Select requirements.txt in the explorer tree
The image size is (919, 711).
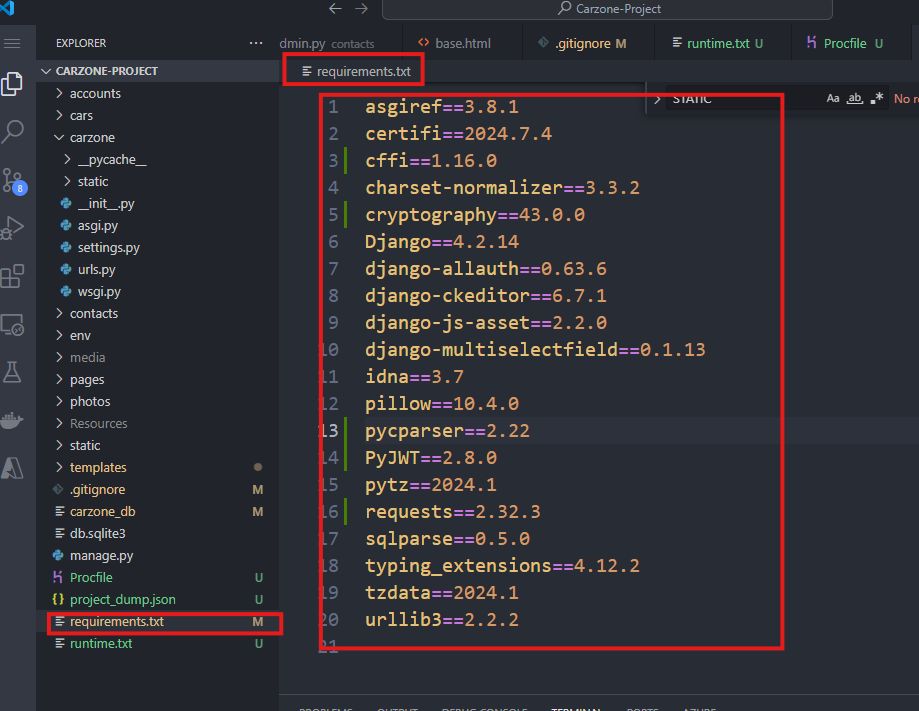(x=158, y=621)
